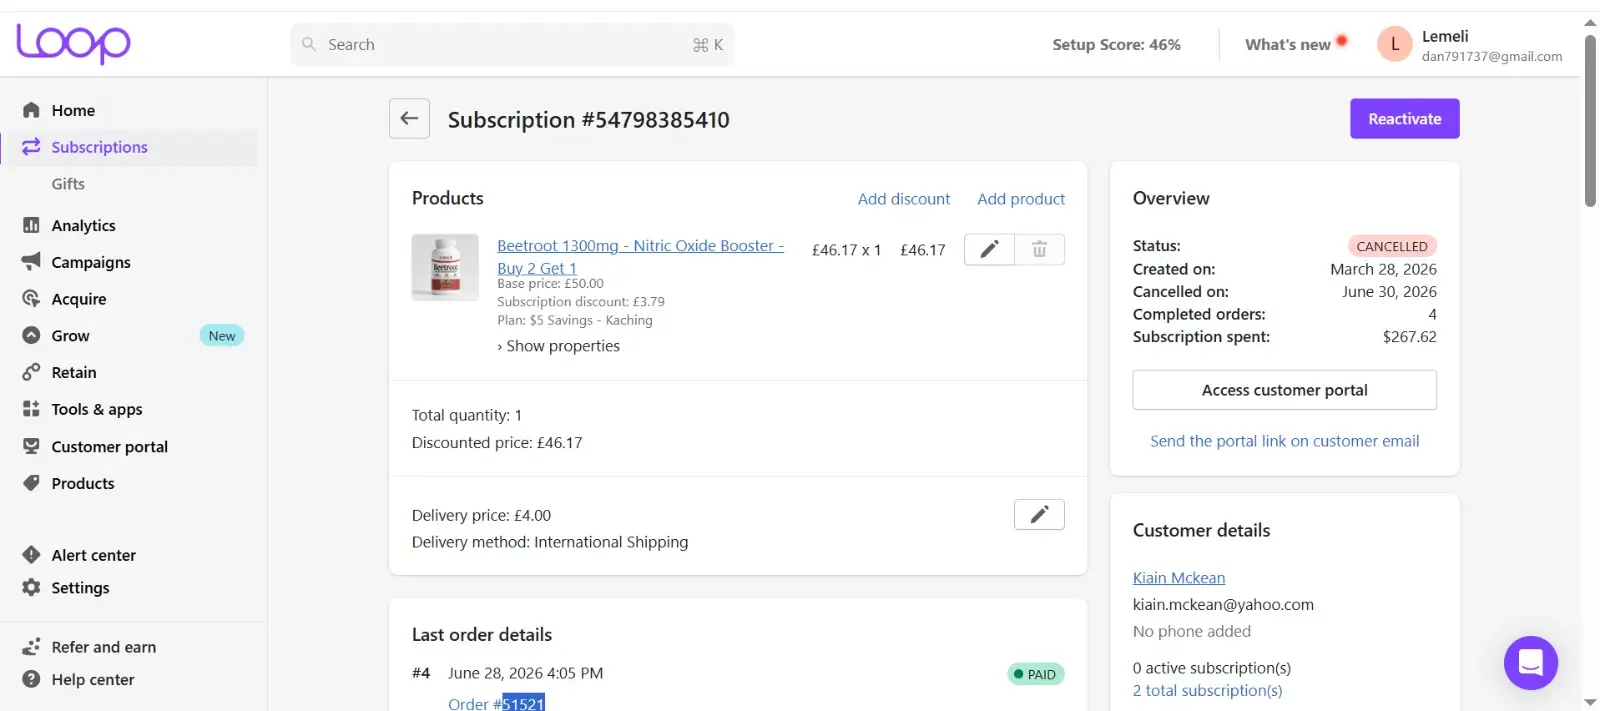Click the Analytics chart icon

tap(31, 225)
